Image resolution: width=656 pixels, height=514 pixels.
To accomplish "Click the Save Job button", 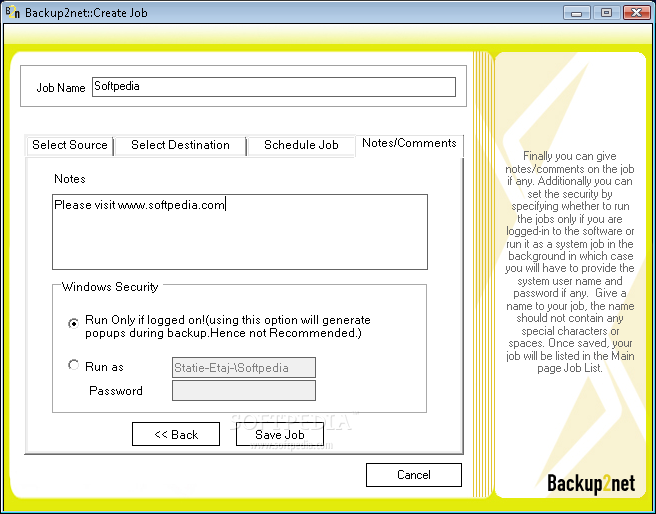I will click(280, 434).
